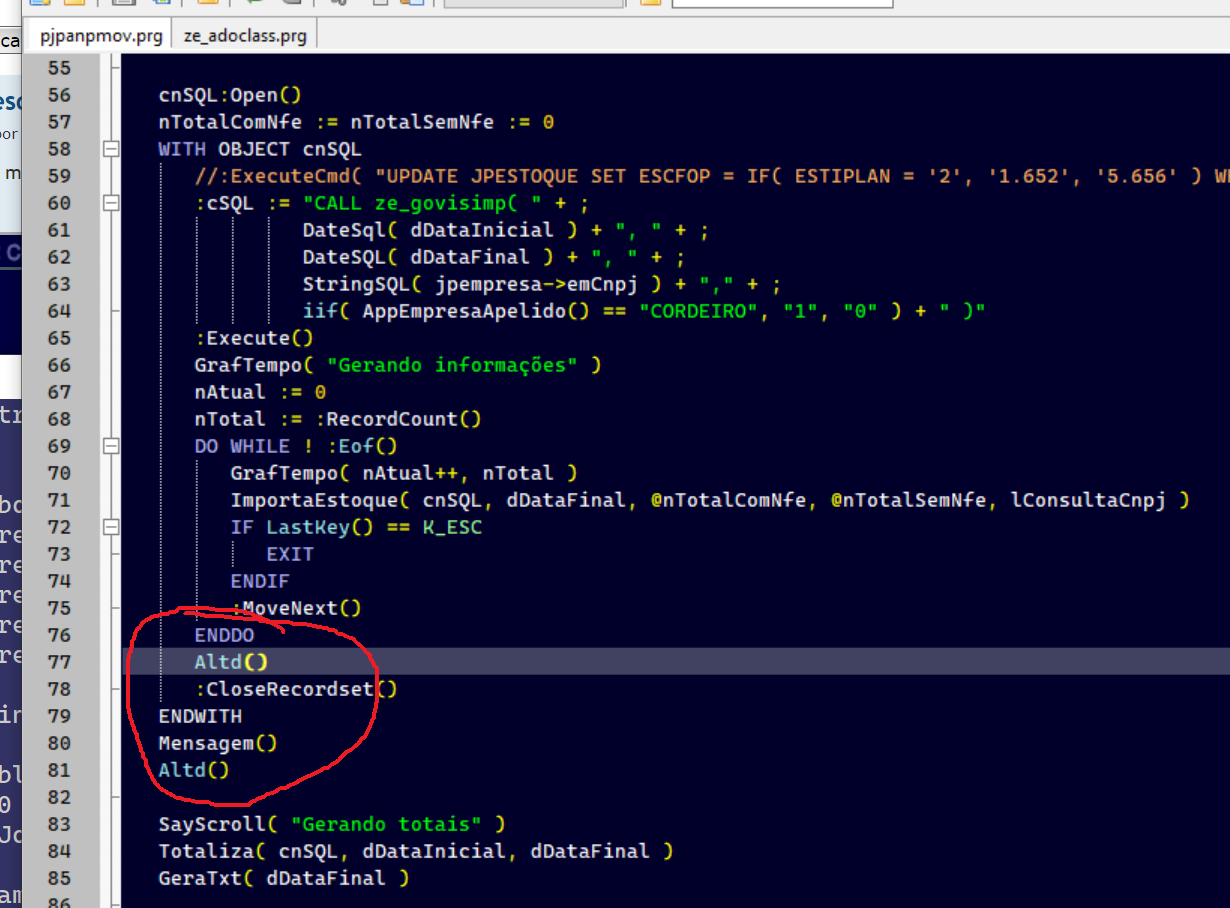Viewport: 1230px width, 908px height.
Task: Click :CloseRecordset() call
Action: click(296, 689)
